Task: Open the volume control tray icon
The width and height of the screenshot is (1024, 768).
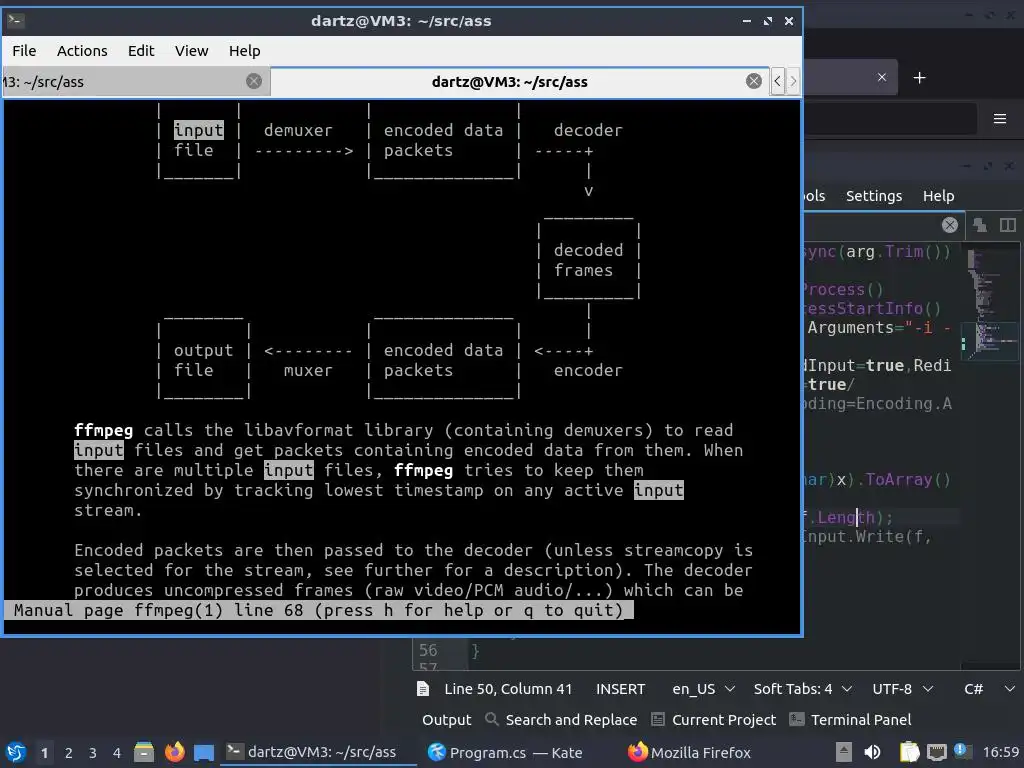Action: [x=872, y=752]
